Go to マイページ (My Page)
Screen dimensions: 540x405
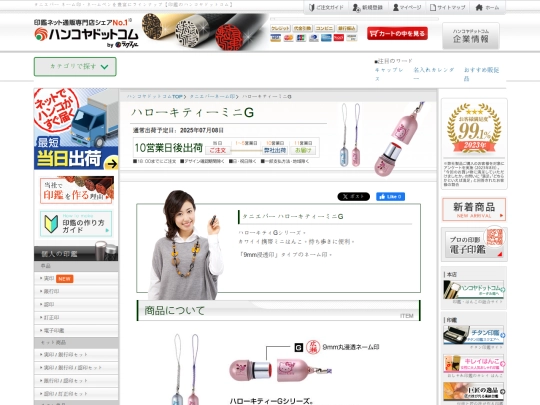pos(407,7)
